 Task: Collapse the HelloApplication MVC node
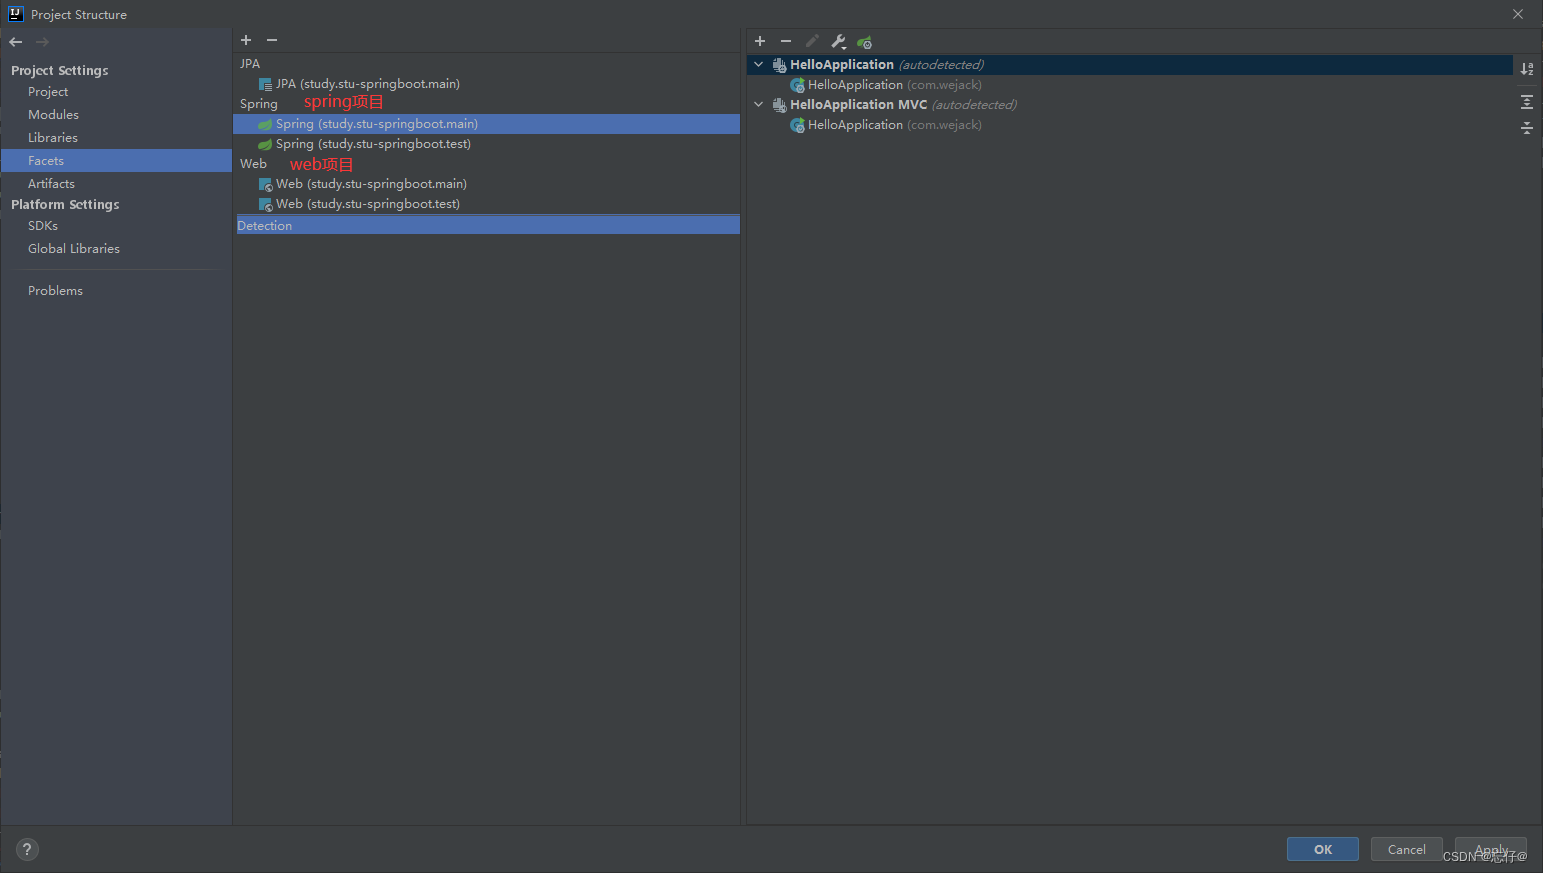758,104
